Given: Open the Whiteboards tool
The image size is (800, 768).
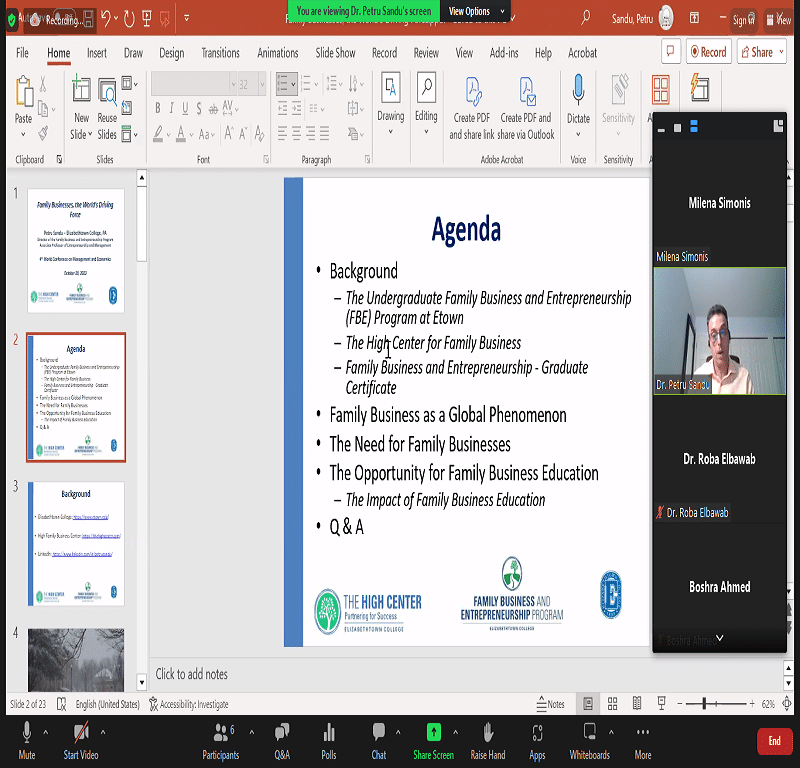Looking at the screenshot, I should pyautogui.click(x=589, y=737).
